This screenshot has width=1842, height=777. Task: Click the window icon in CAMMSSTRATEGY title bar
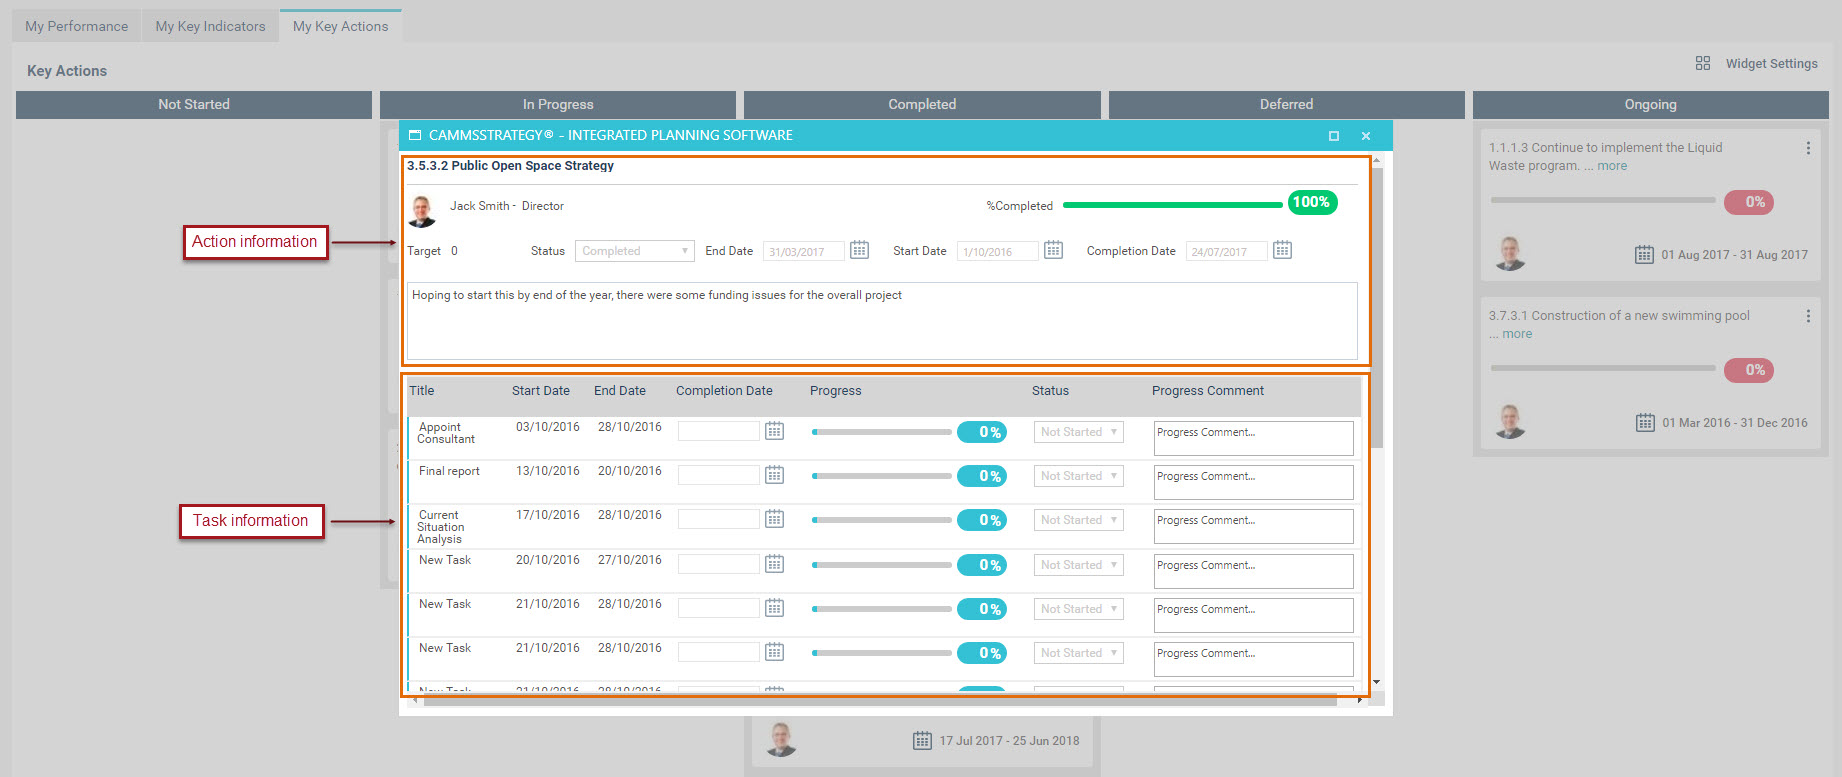point(415,135)
